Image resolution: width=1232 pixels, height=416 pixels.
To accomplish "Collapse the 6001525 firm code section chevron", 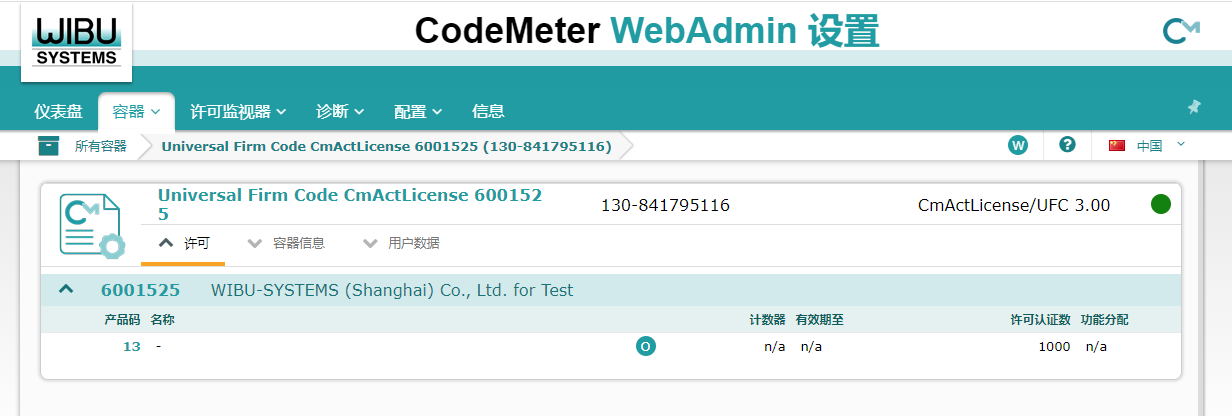I will [x=66, y=290].
